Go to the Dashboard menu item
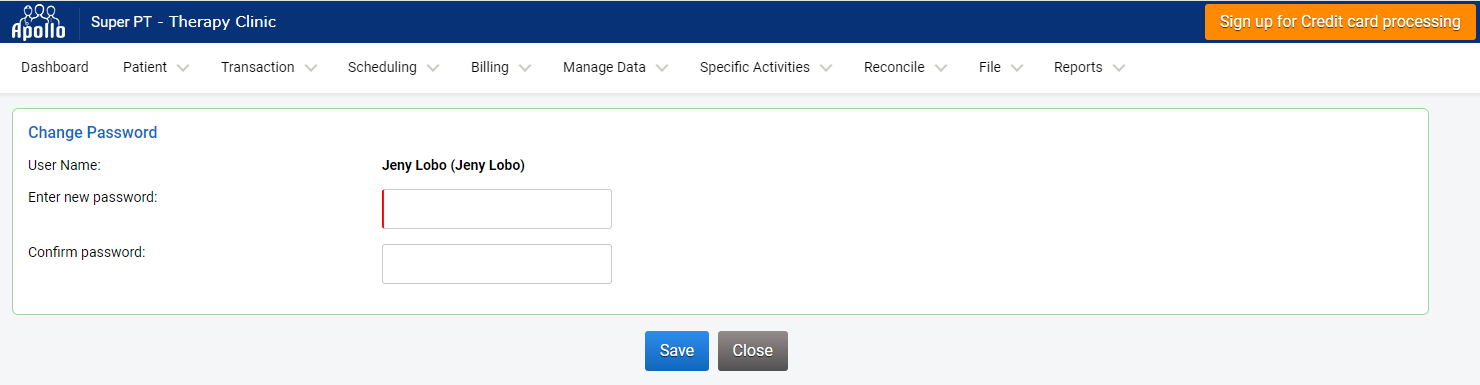 [55, 67]
